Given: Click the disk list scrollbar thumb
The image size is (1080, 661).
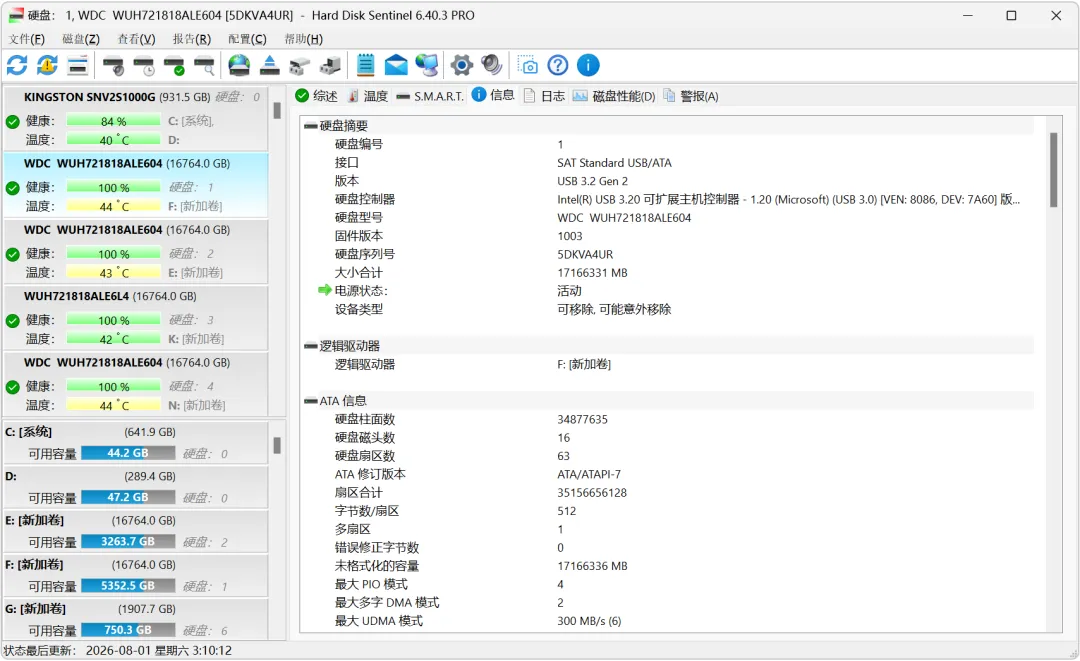Looking at the screenshot, I should [277, 110].
